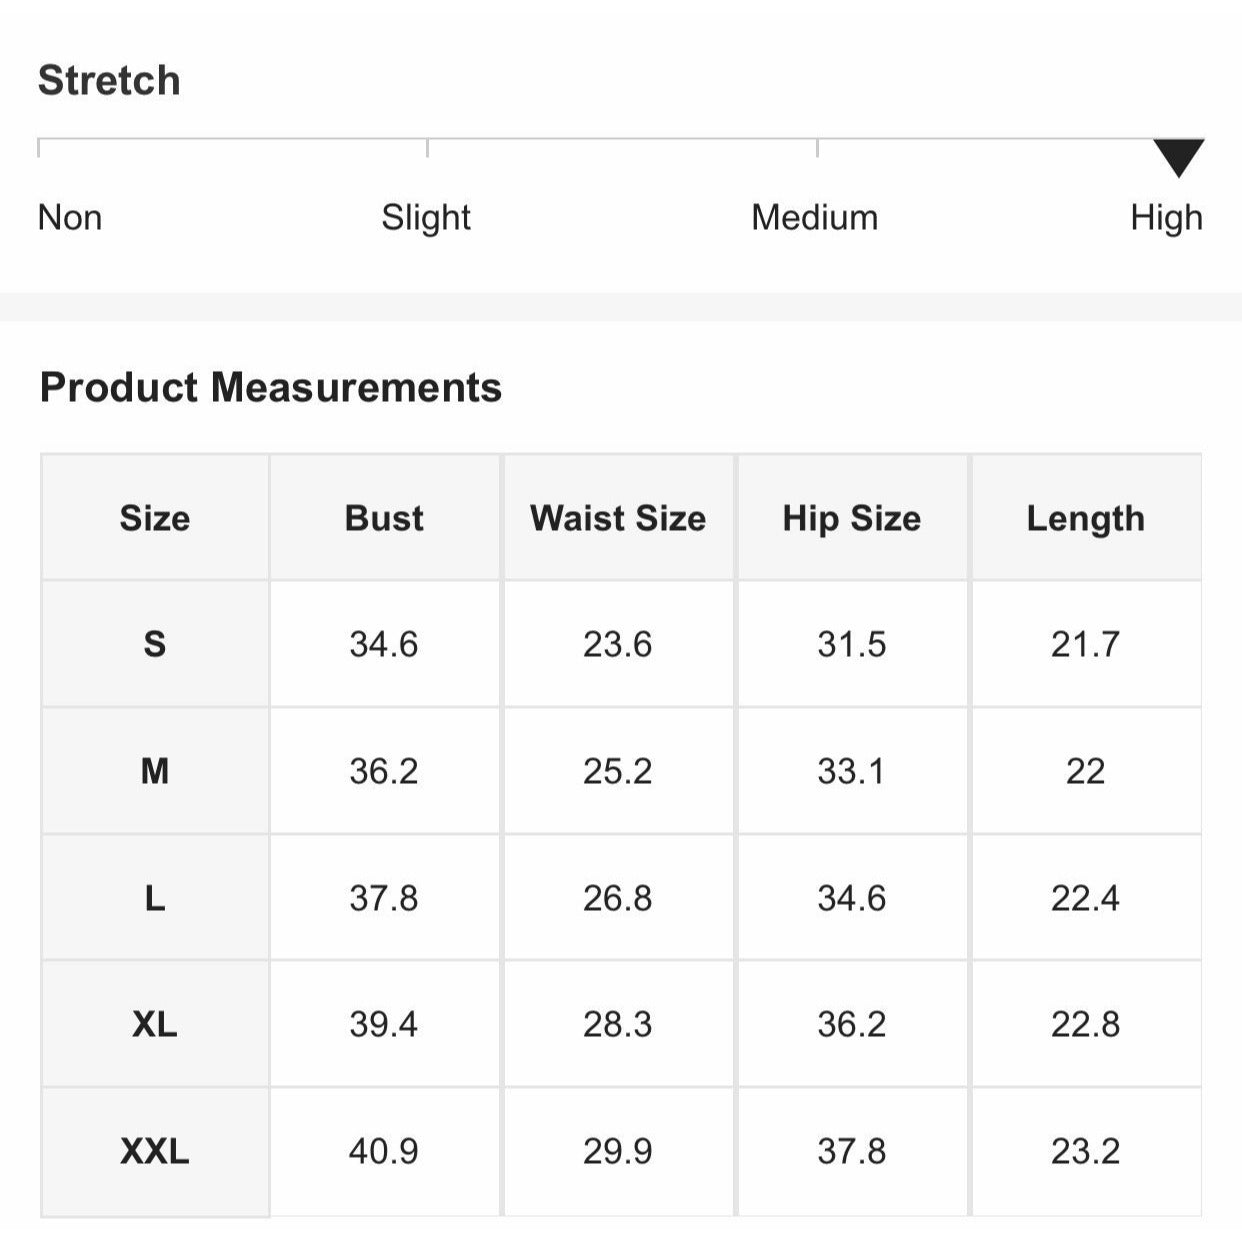Click the Medium stretch label

coord(814,217)
